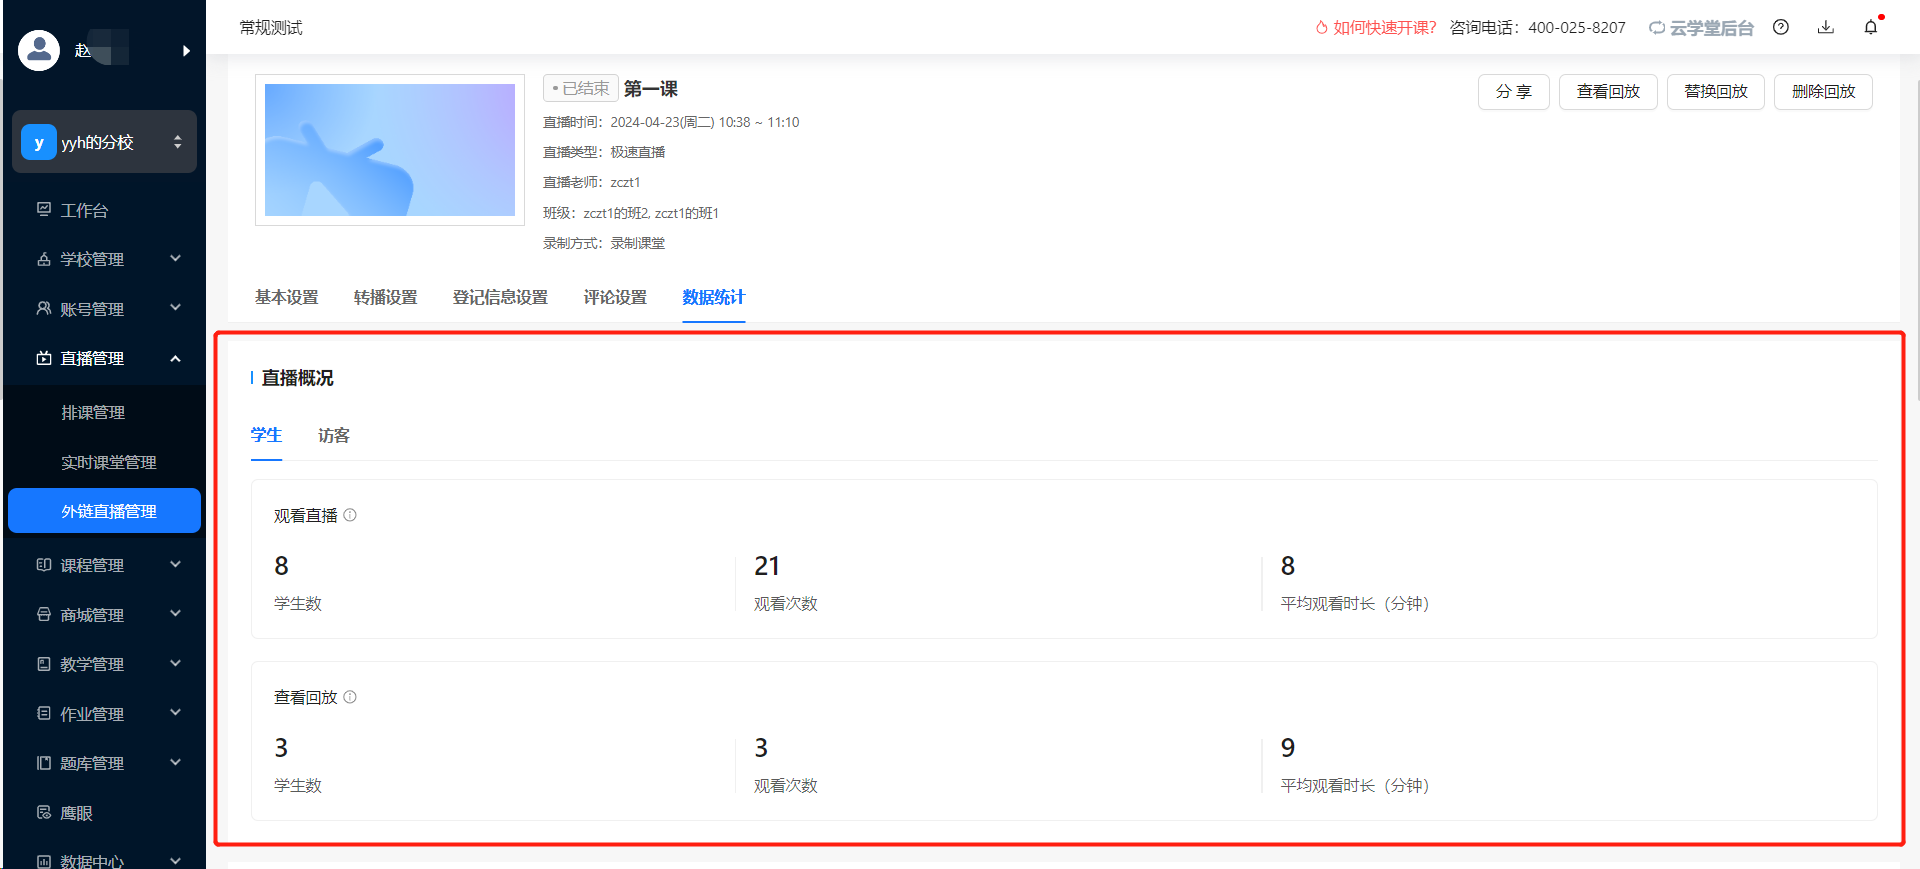1920x869 pixels.
Task: Expand the 题库管理 chevron
Action: [x=176, y=762]
